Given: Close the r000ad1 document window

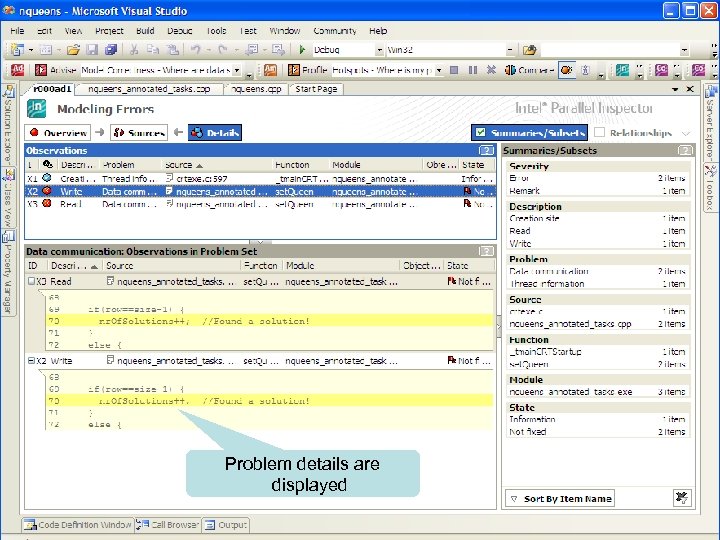Looking at the screenshot, I should 690,89.
